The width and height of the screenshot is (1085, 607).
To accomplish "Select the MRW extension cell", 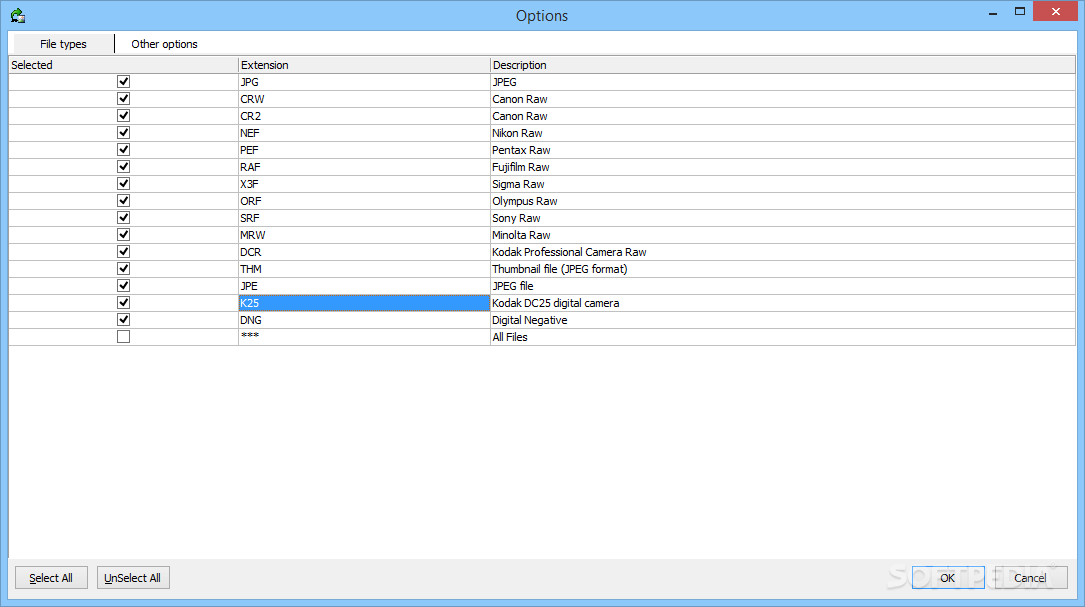I will pos(364,235).
